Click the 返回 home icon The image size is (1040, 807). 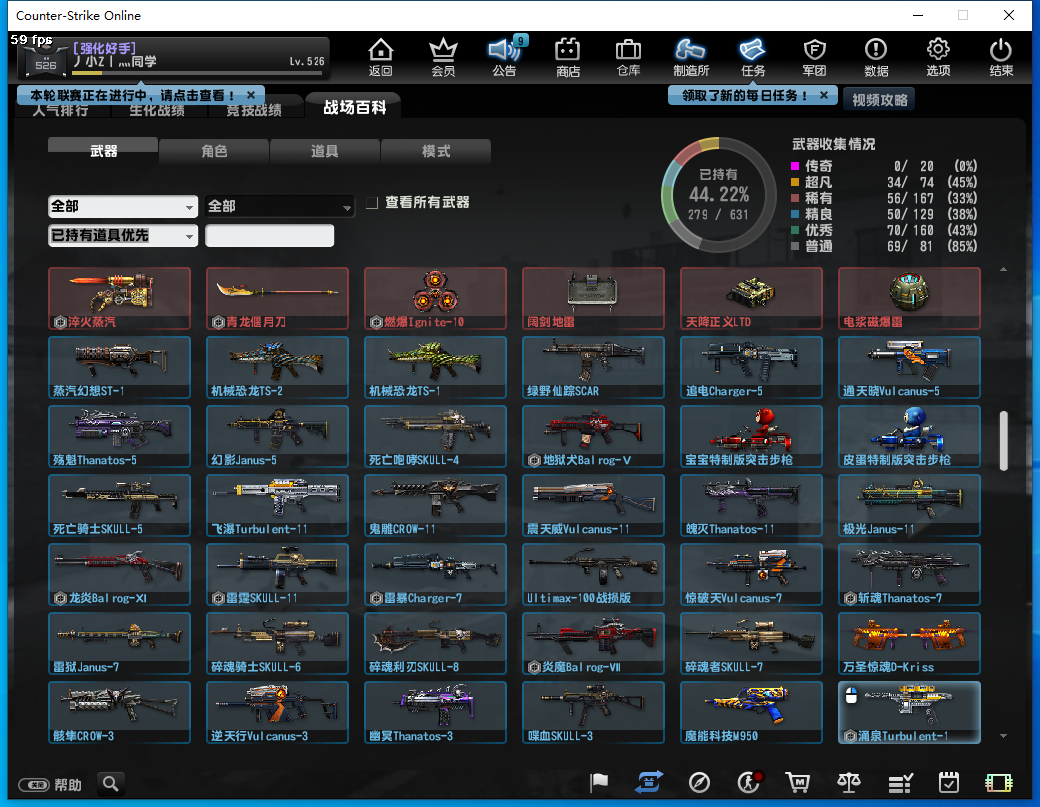[x=380, y=57]
